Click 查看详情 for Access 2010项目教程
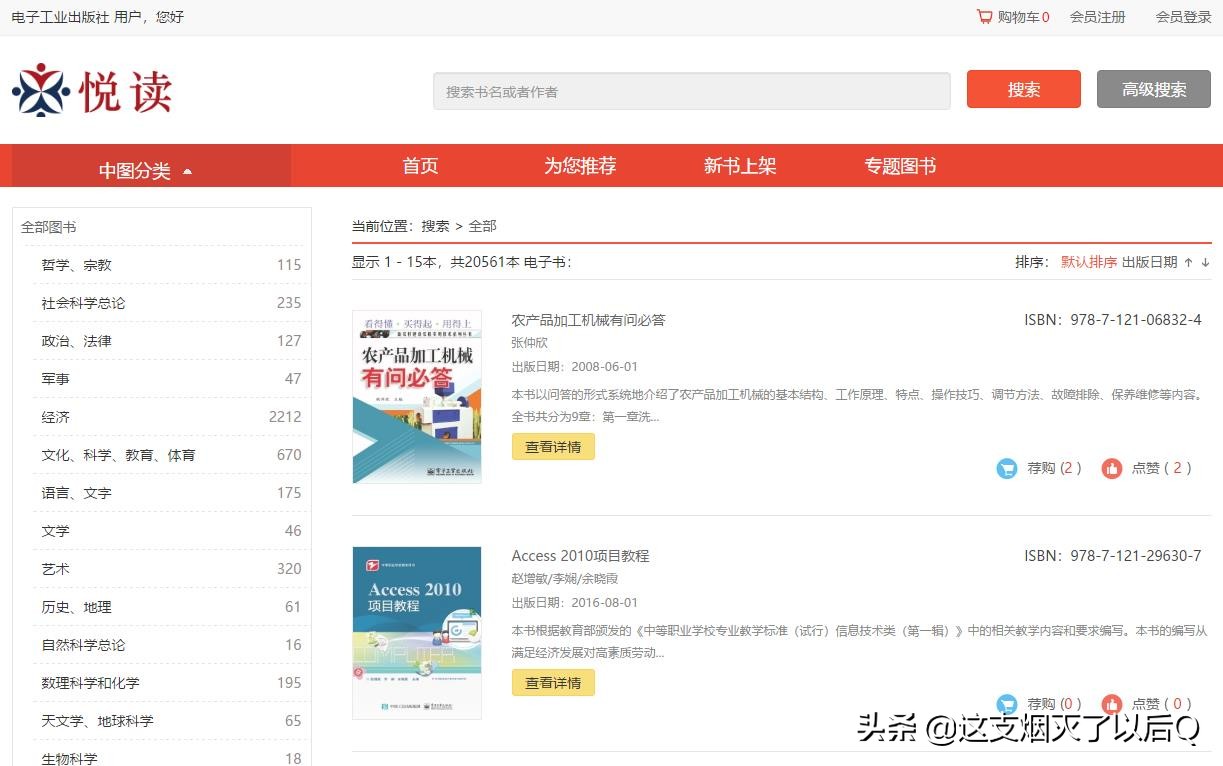This screenshot has width=1223, height=766. (553, 682)
